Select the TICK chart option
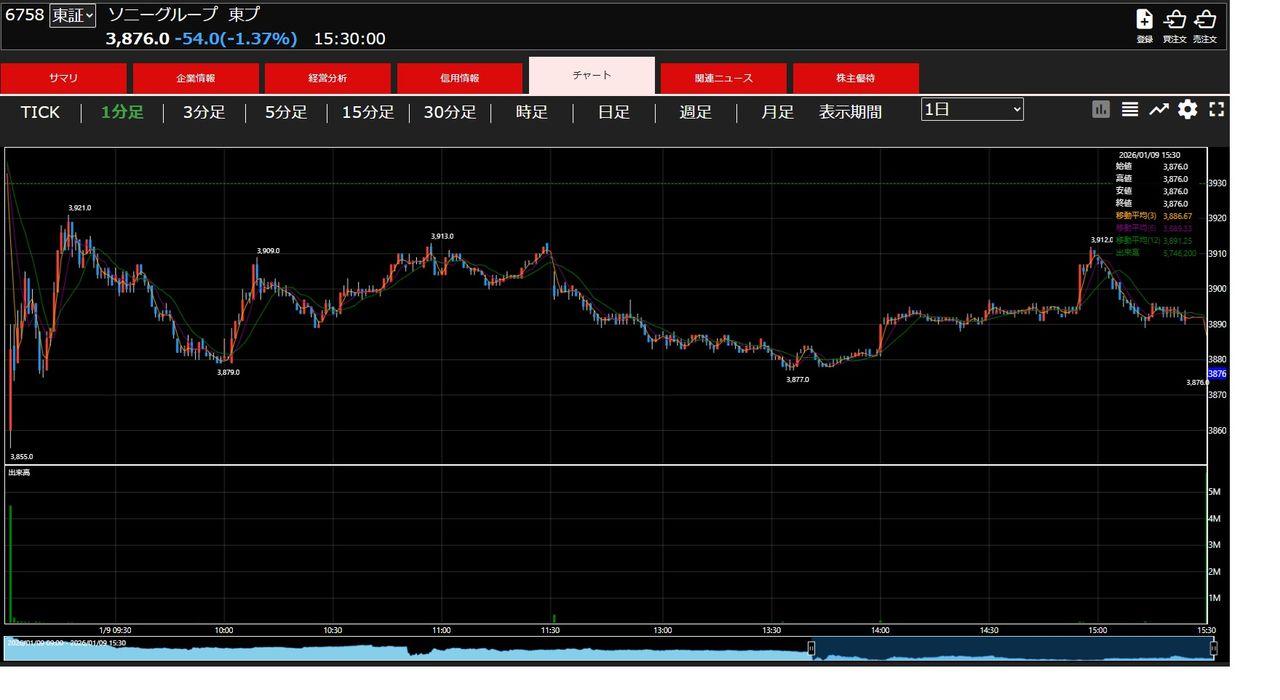Screen dimensions: 1280x700 coord(40,112)
